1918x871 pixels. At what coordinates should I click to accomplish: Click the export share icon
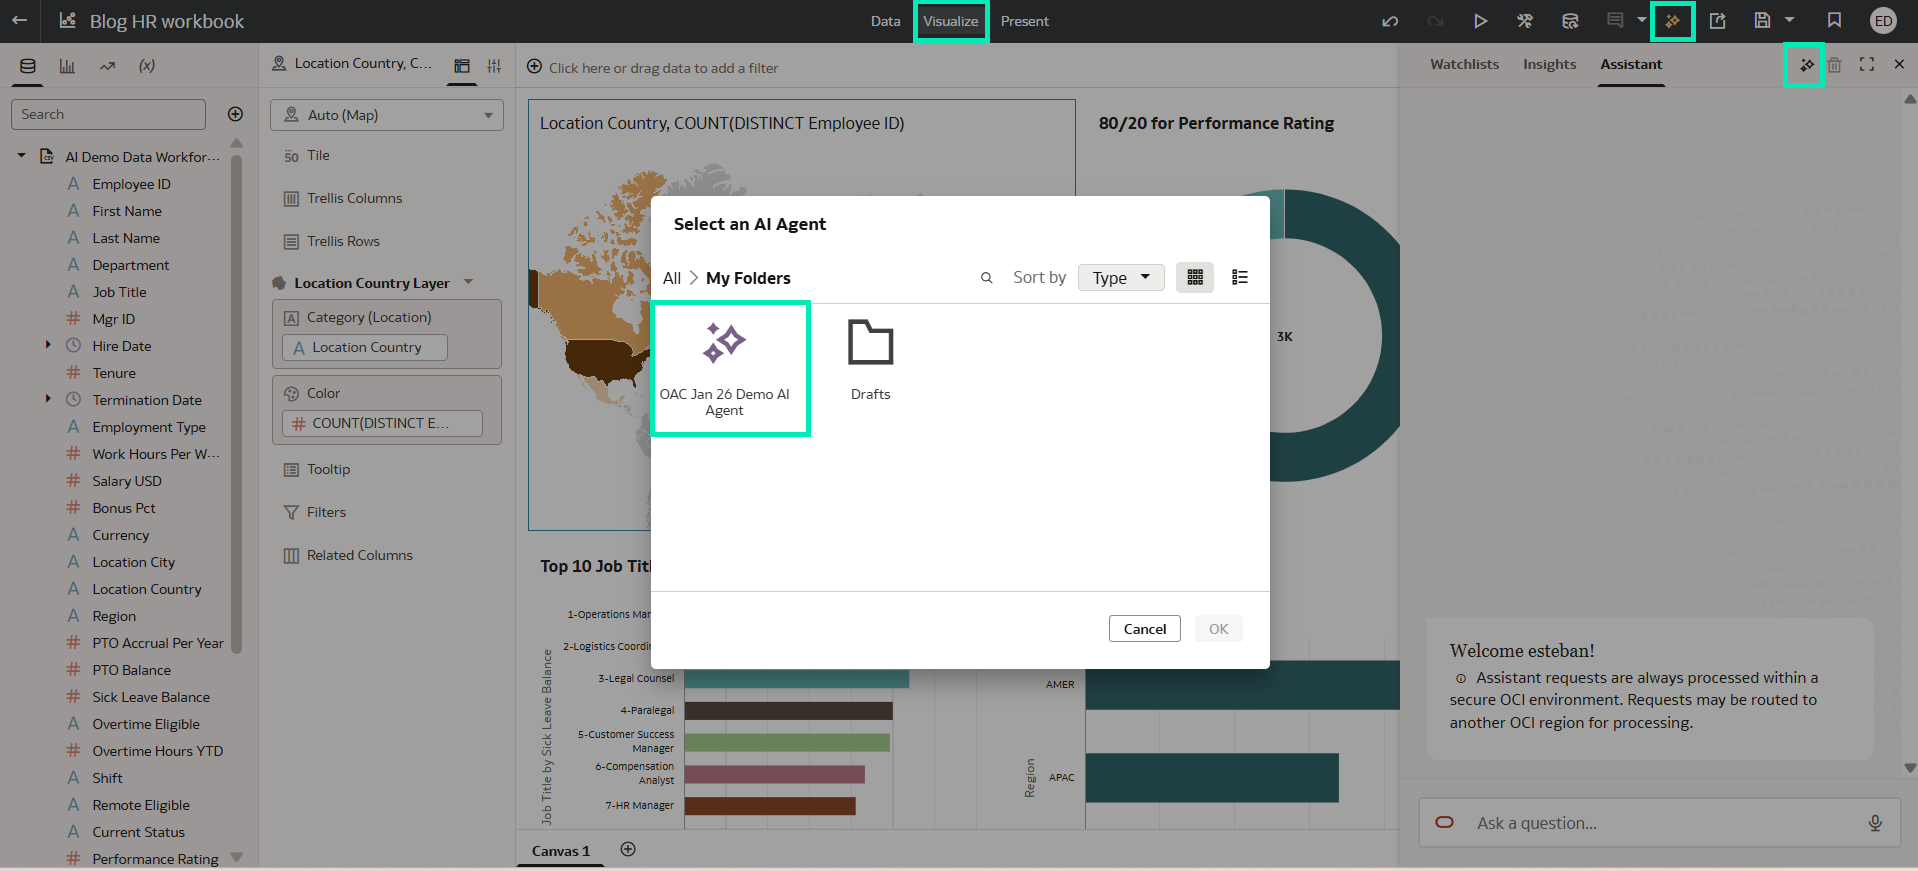(1717, 21)
